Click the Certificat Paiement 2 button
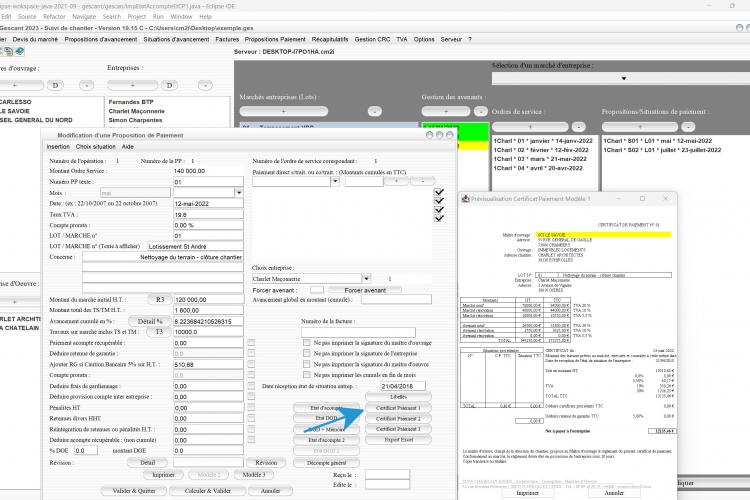Screen dimensions: 750x500 pos(398,418)
